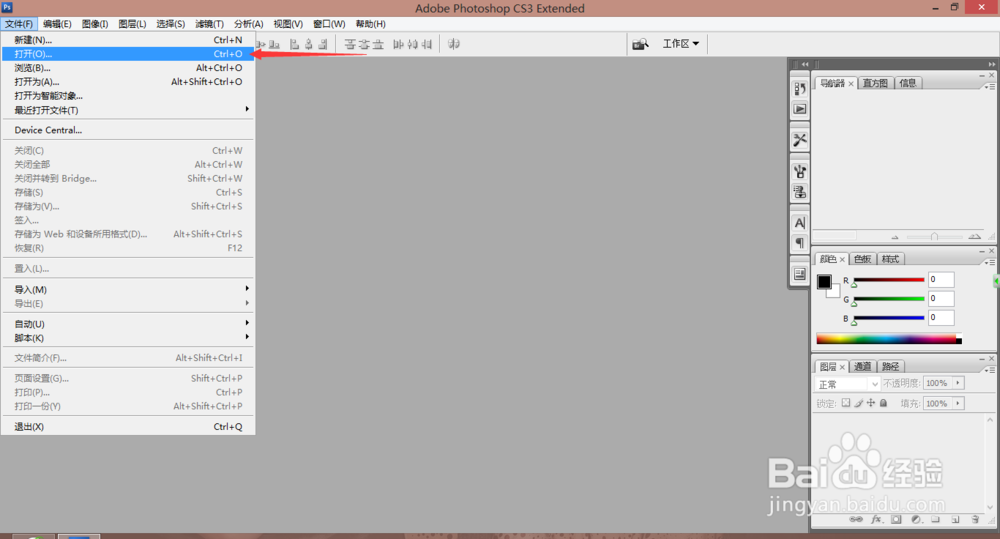Switch to the 色板 tab
Viewport: 1000px width, 539px height.
pos(862,259)
